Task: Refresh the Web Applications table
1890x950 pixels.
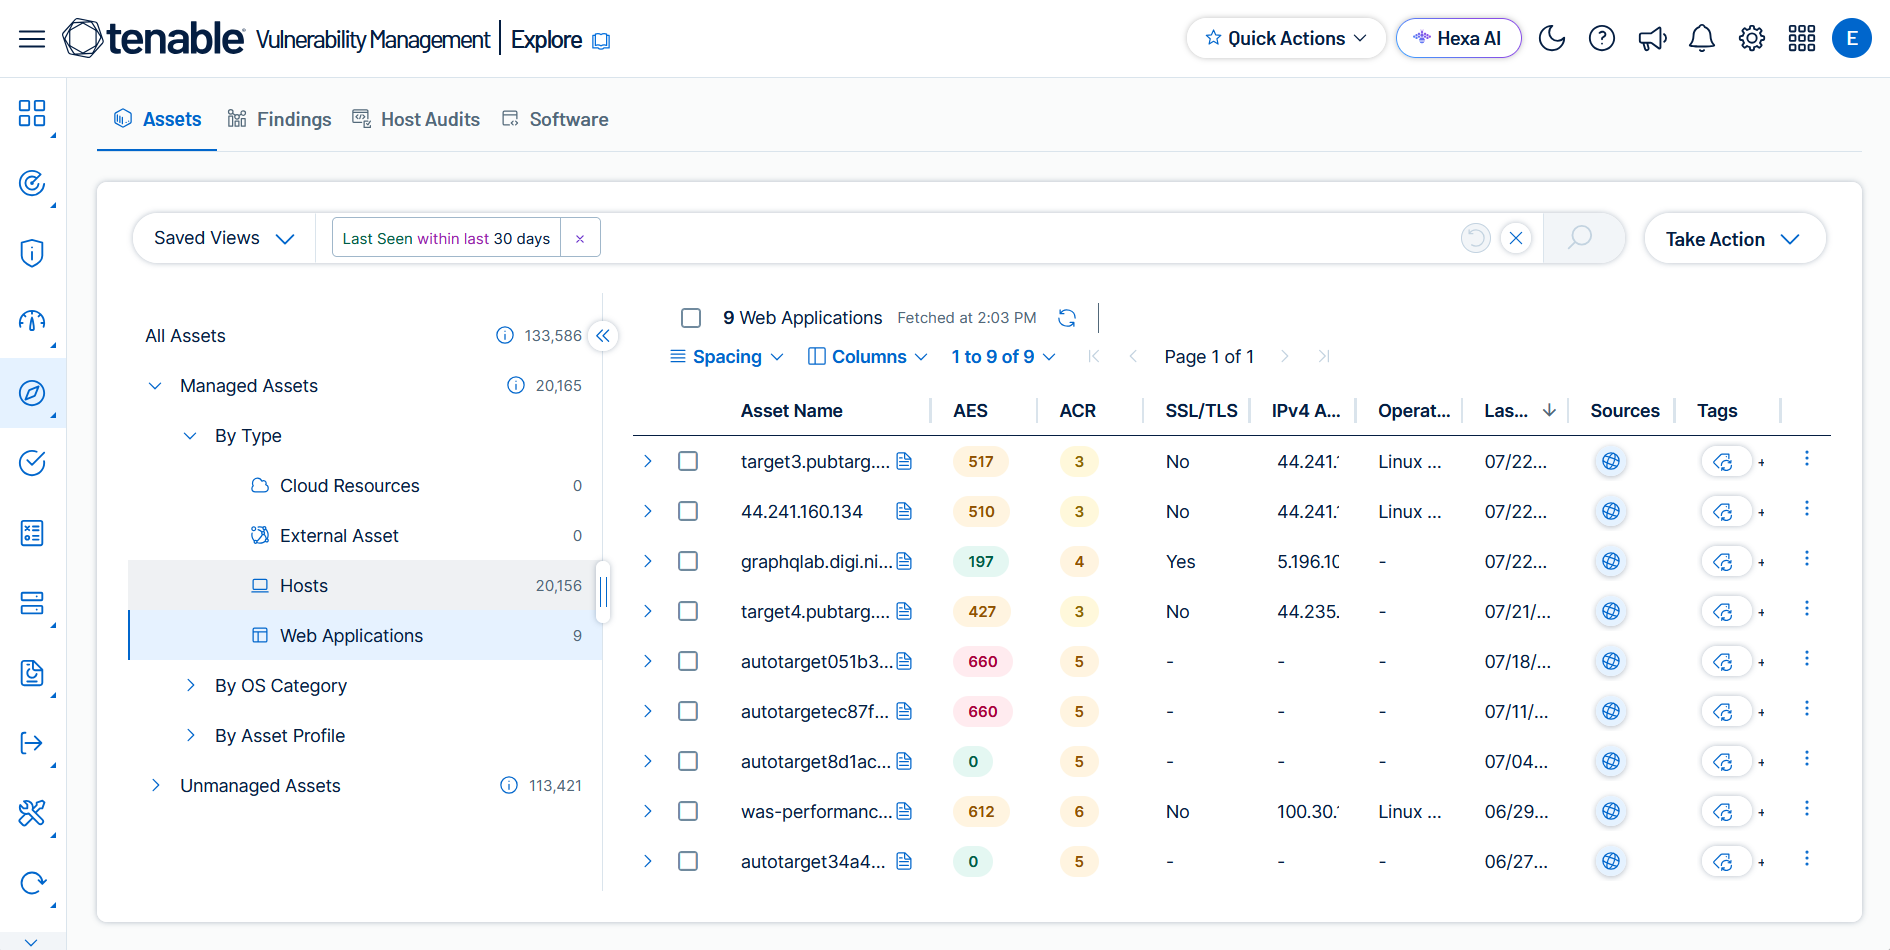Action: (x=1067, y=318)
